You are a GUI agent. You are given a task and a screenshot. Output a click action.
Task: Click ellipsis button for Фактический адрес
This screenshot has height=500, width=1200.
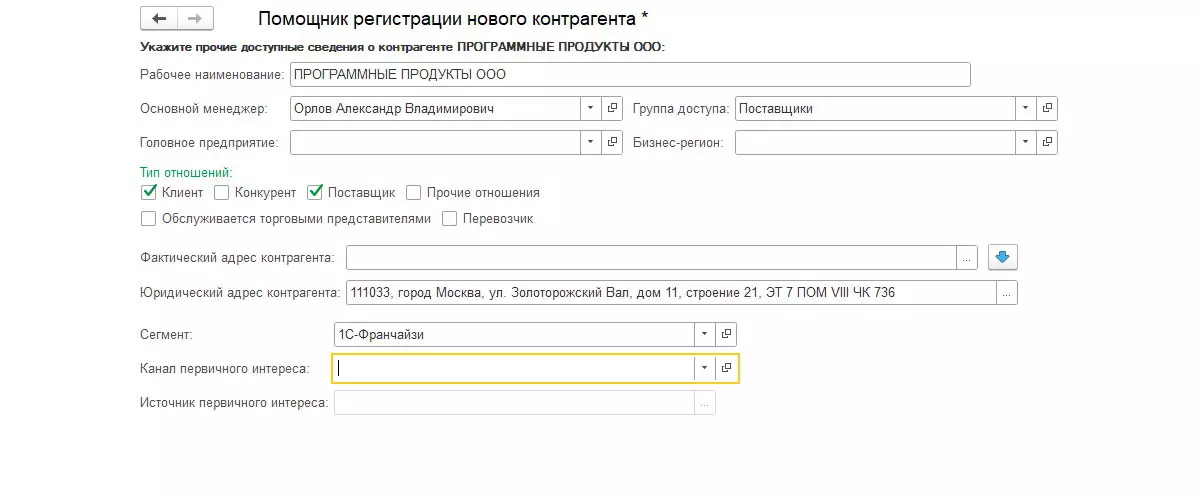pos(966,258)
